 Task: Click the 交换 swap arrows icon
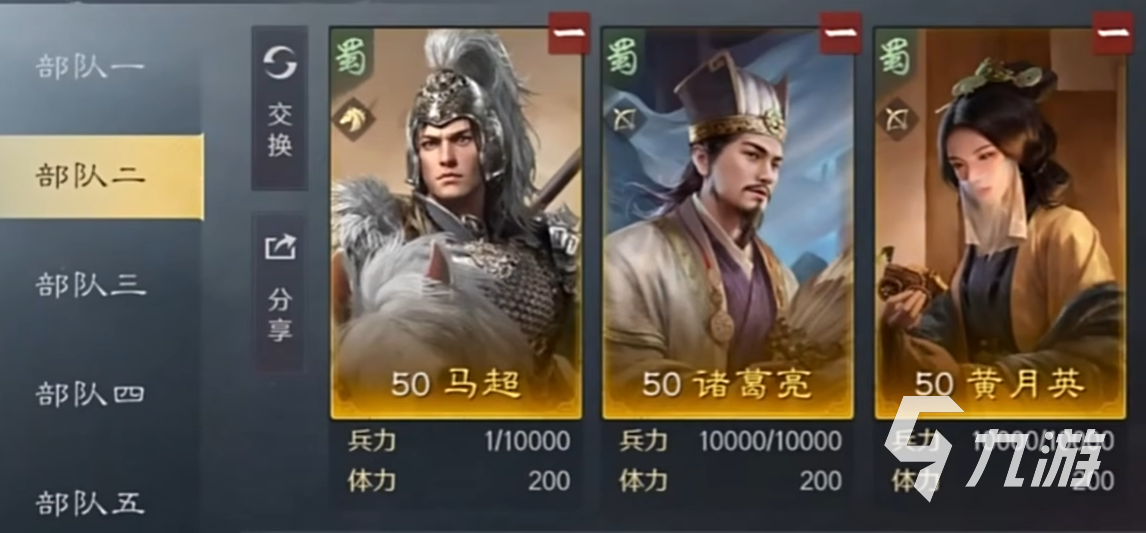pos(280,63)
